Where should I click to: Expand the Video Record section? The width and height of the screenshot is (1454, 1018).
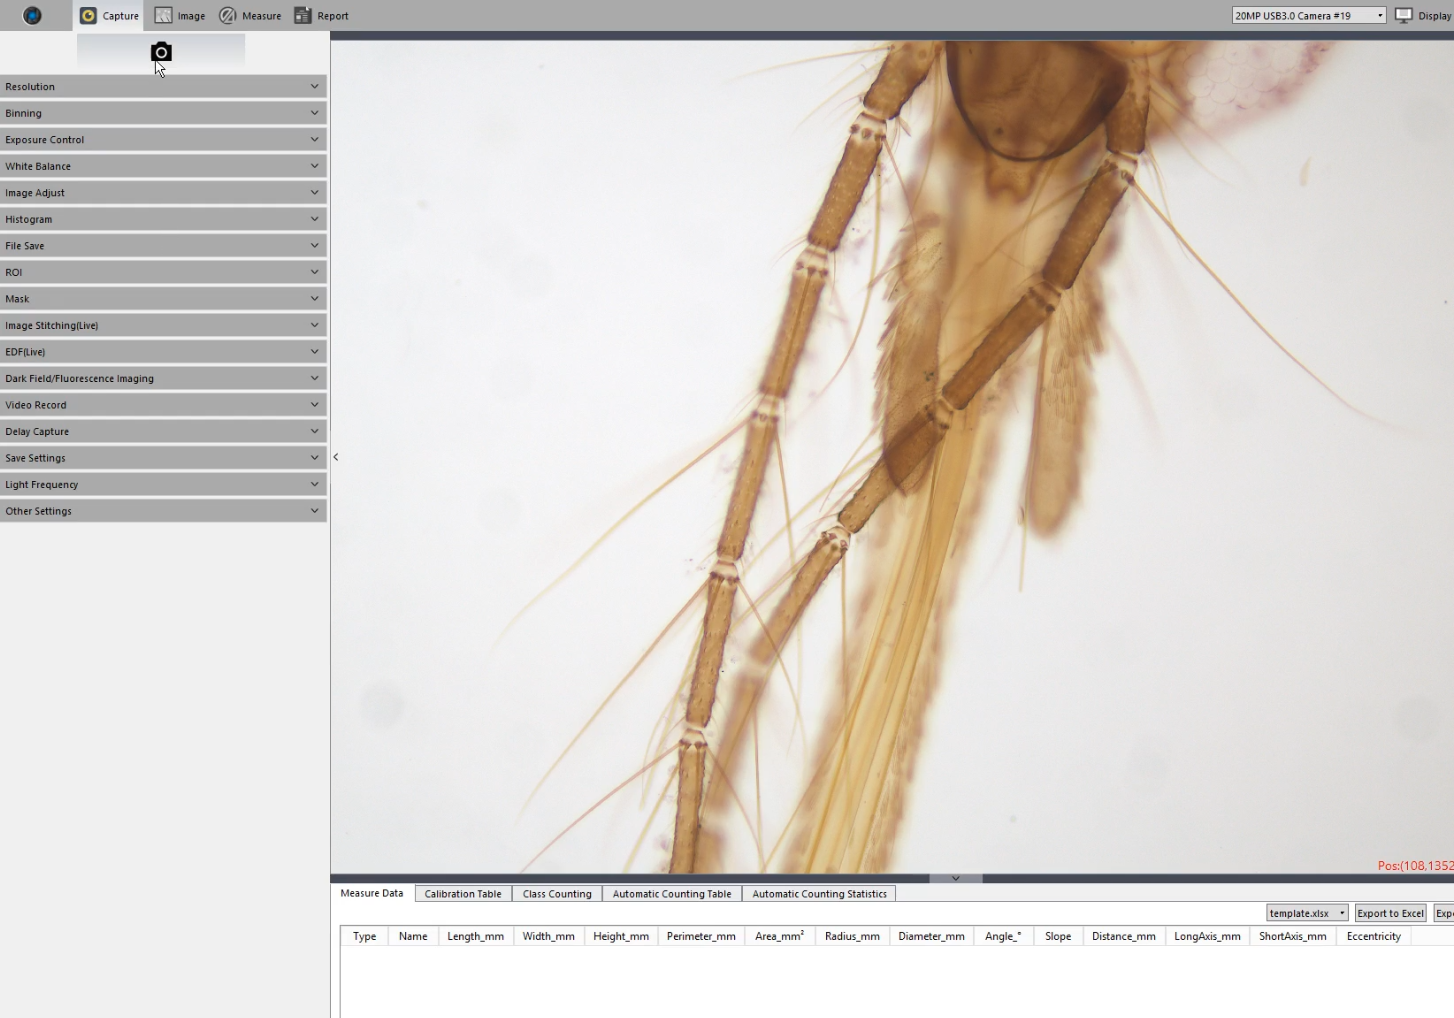pyautogui.click(x=163, y=405)
